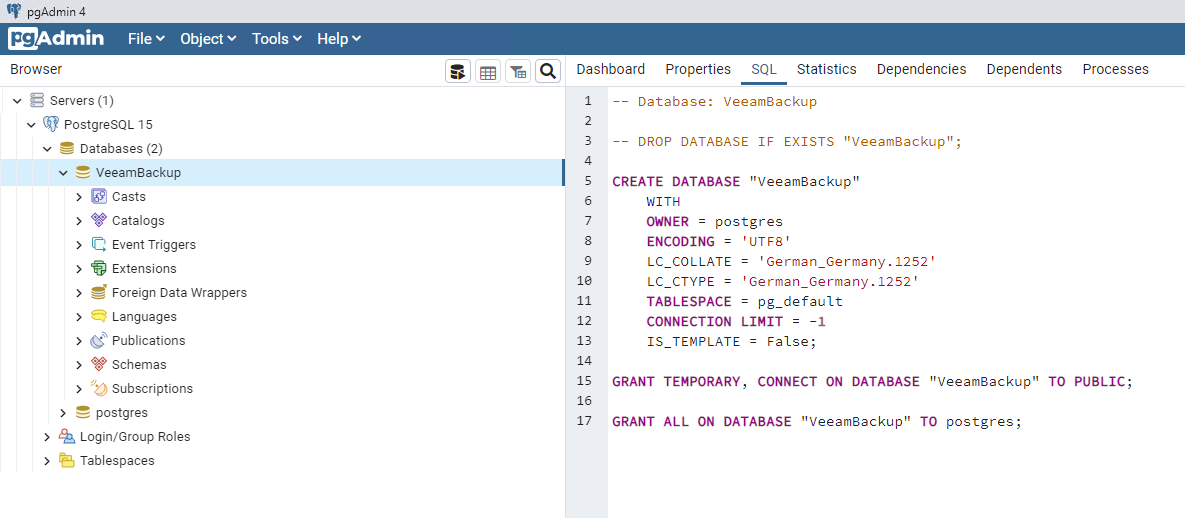Click the Casts node icon
Image resolution: width=1185 pixels, height=518 pixels.
pos(99,197)
